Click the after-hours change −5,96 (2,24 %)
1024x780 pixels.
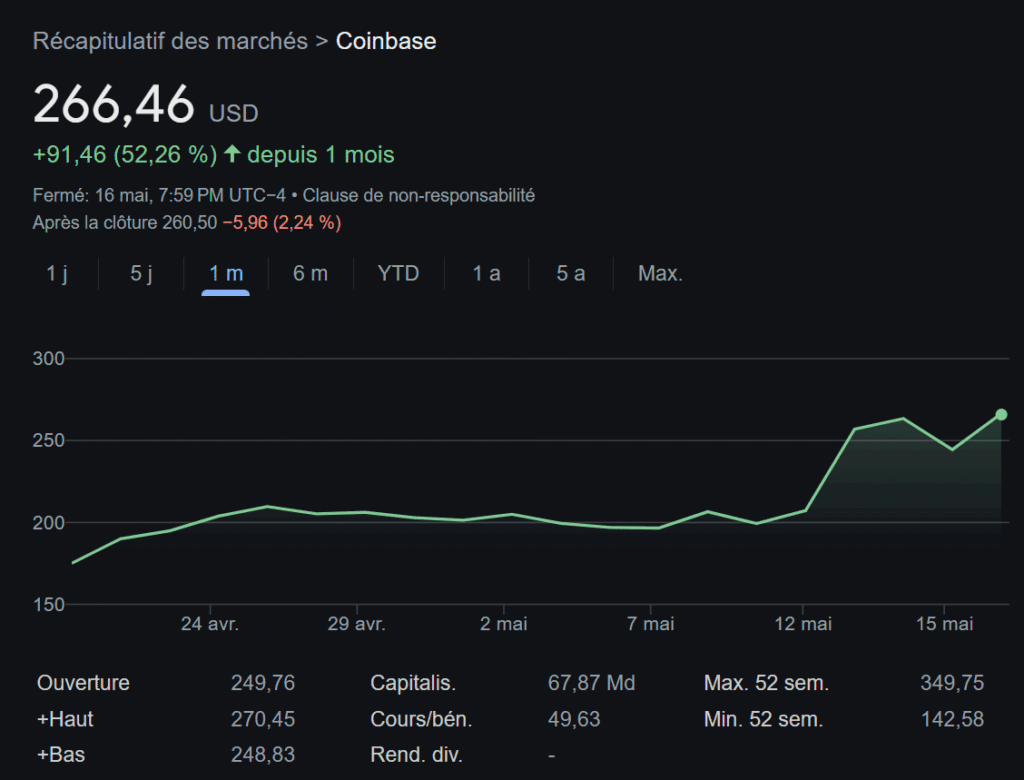281,223
